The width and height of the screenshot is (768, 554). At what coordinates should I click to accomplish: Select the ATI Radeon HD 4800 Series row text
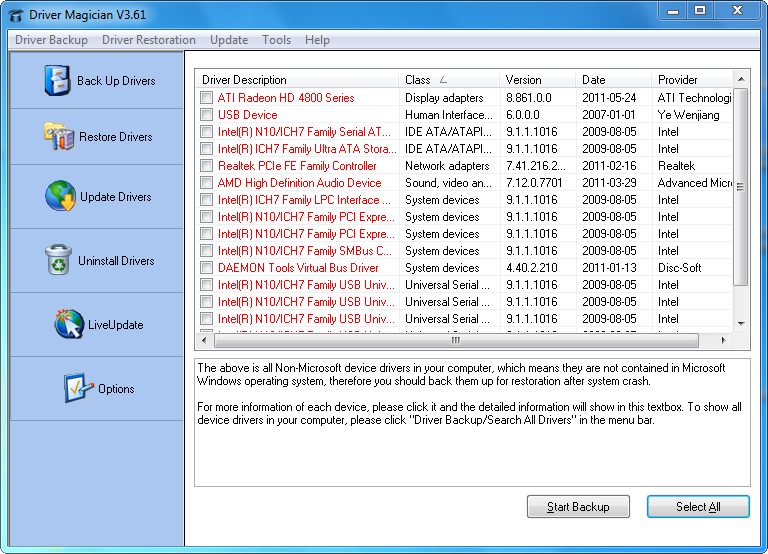pyautogui.click(x=286, y=97)
